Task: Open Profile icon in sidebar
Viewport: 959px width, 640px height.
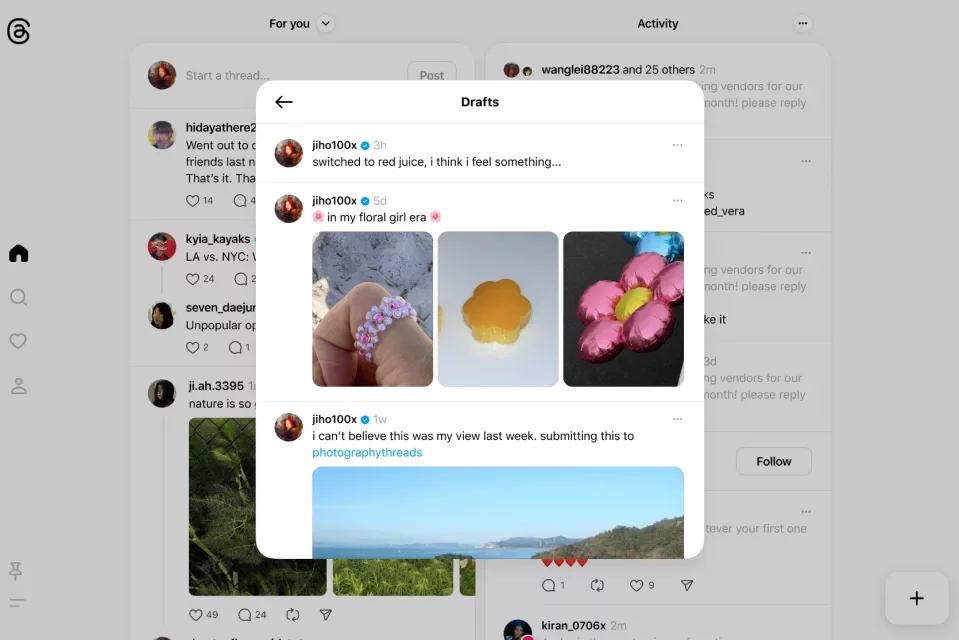Action: tap(18, 385)
